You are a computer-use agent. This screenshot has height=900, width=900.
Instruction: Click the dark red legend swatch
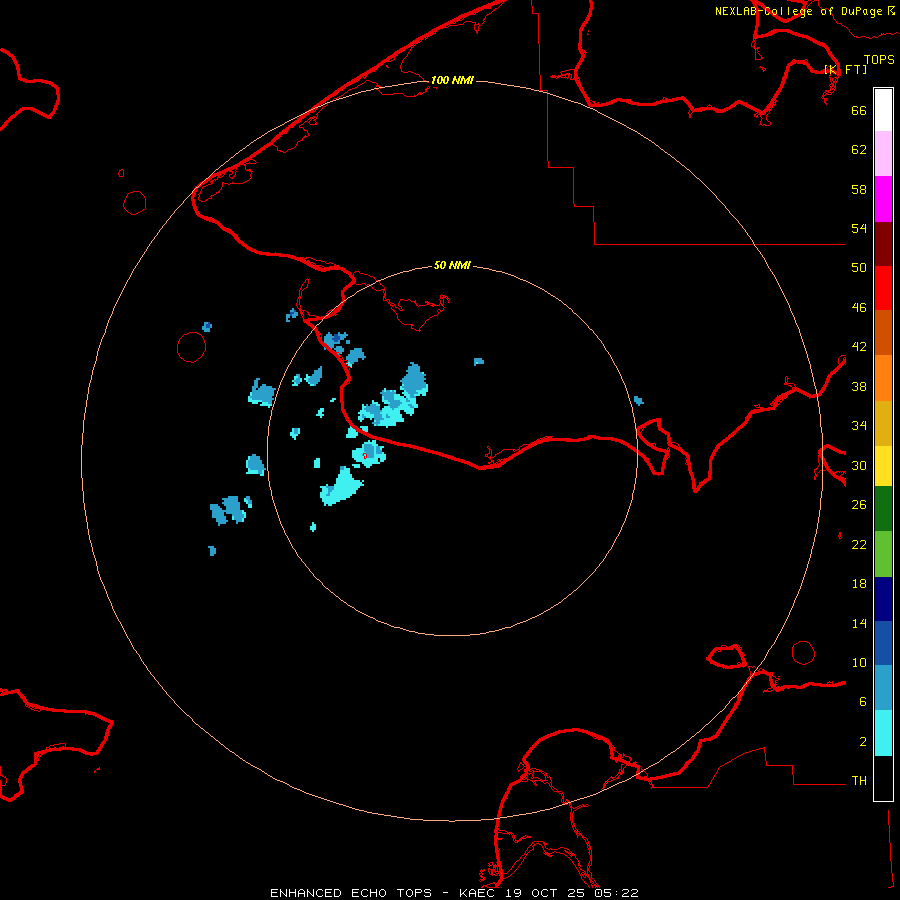(x=883, y=243)
